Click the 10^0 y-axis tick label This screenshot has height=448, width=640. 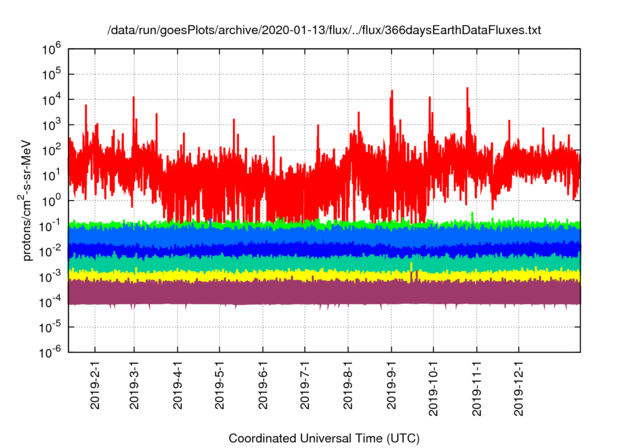[x=51, y=201]
